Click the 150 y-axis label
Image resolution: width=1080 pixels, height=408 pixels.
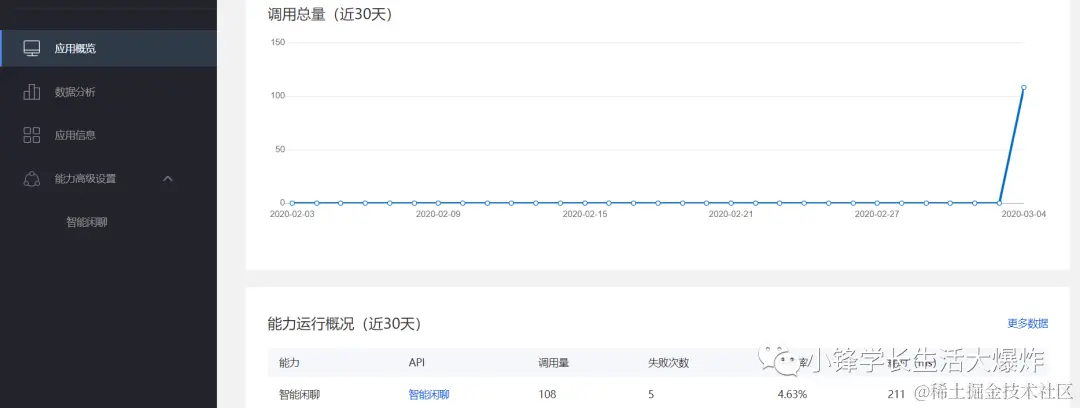coord(278,42)
